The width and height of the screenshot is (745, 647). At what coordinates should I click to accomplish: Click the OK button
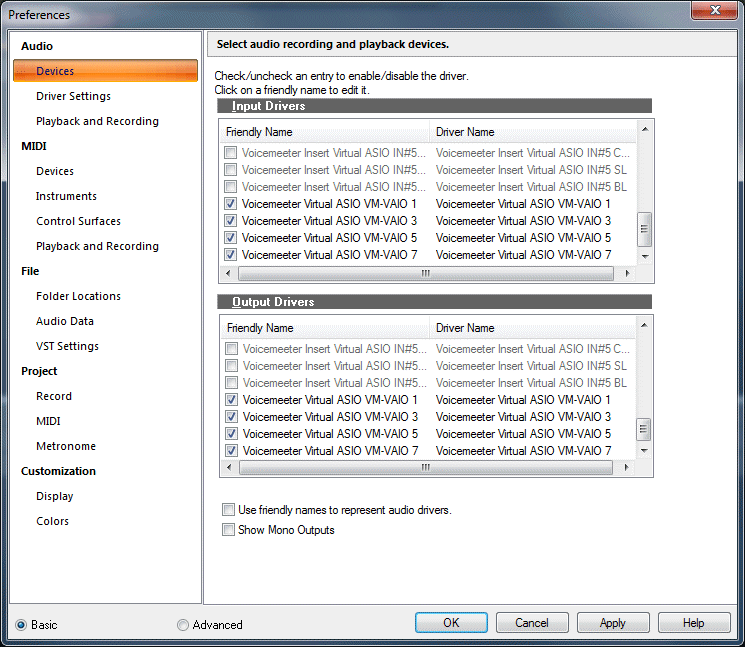[451, 623]
